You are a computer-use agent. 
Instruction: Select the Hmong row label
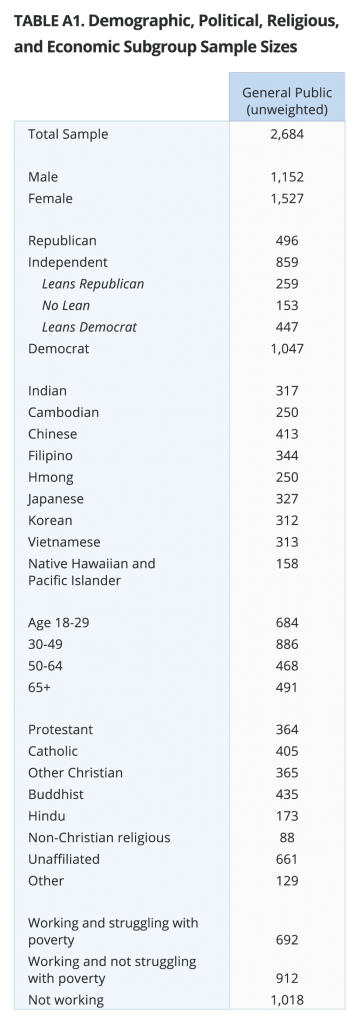pyautogui.click(x=50, y=477)
